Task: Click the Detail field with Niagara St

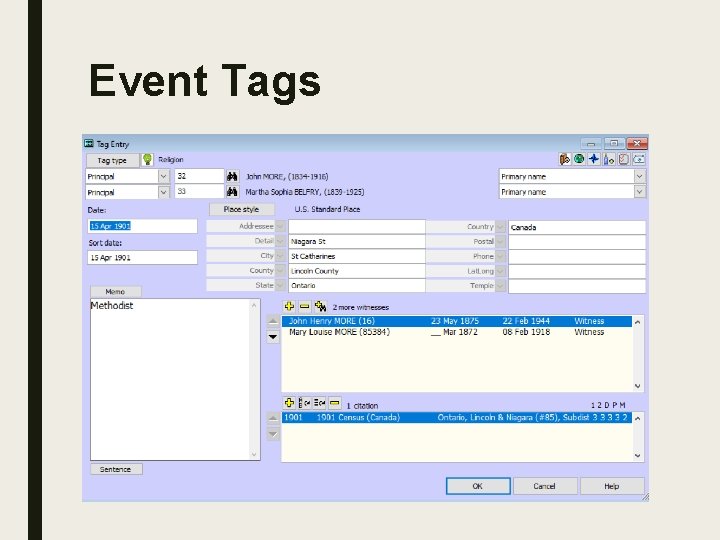Action: [x=357, y=242]
